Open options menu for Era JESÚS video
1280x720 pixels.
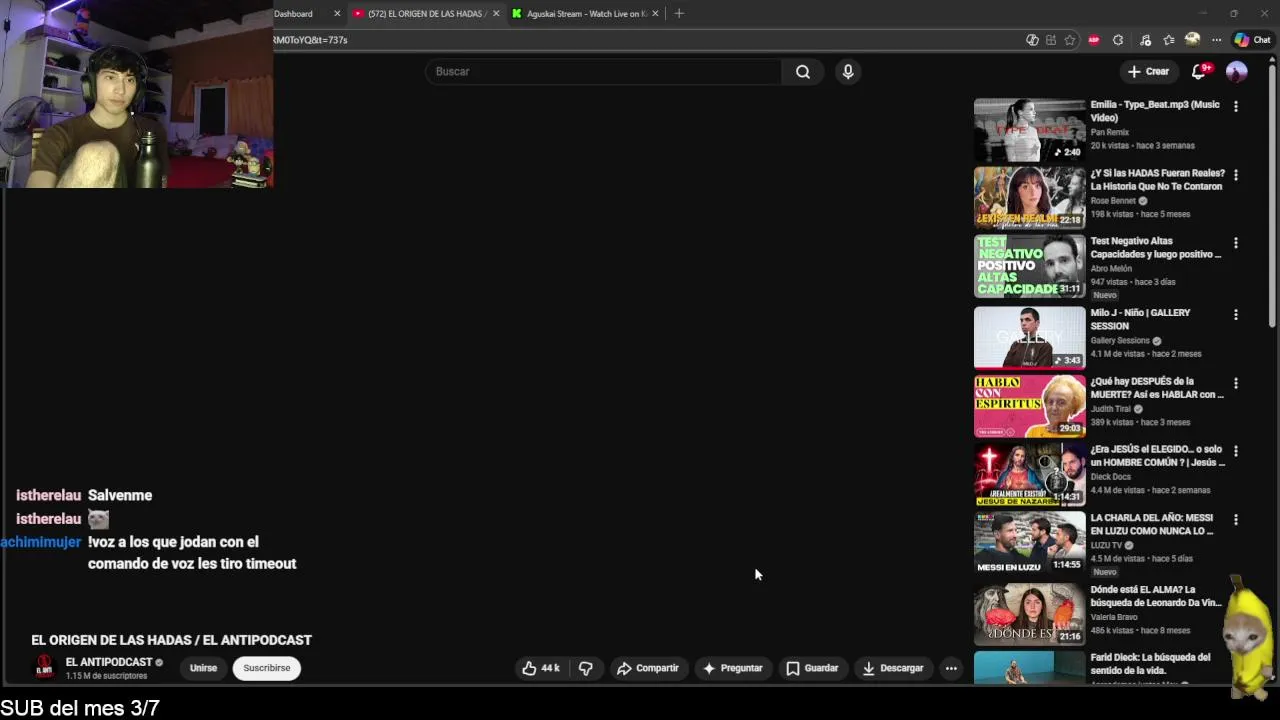point(1236,451)
